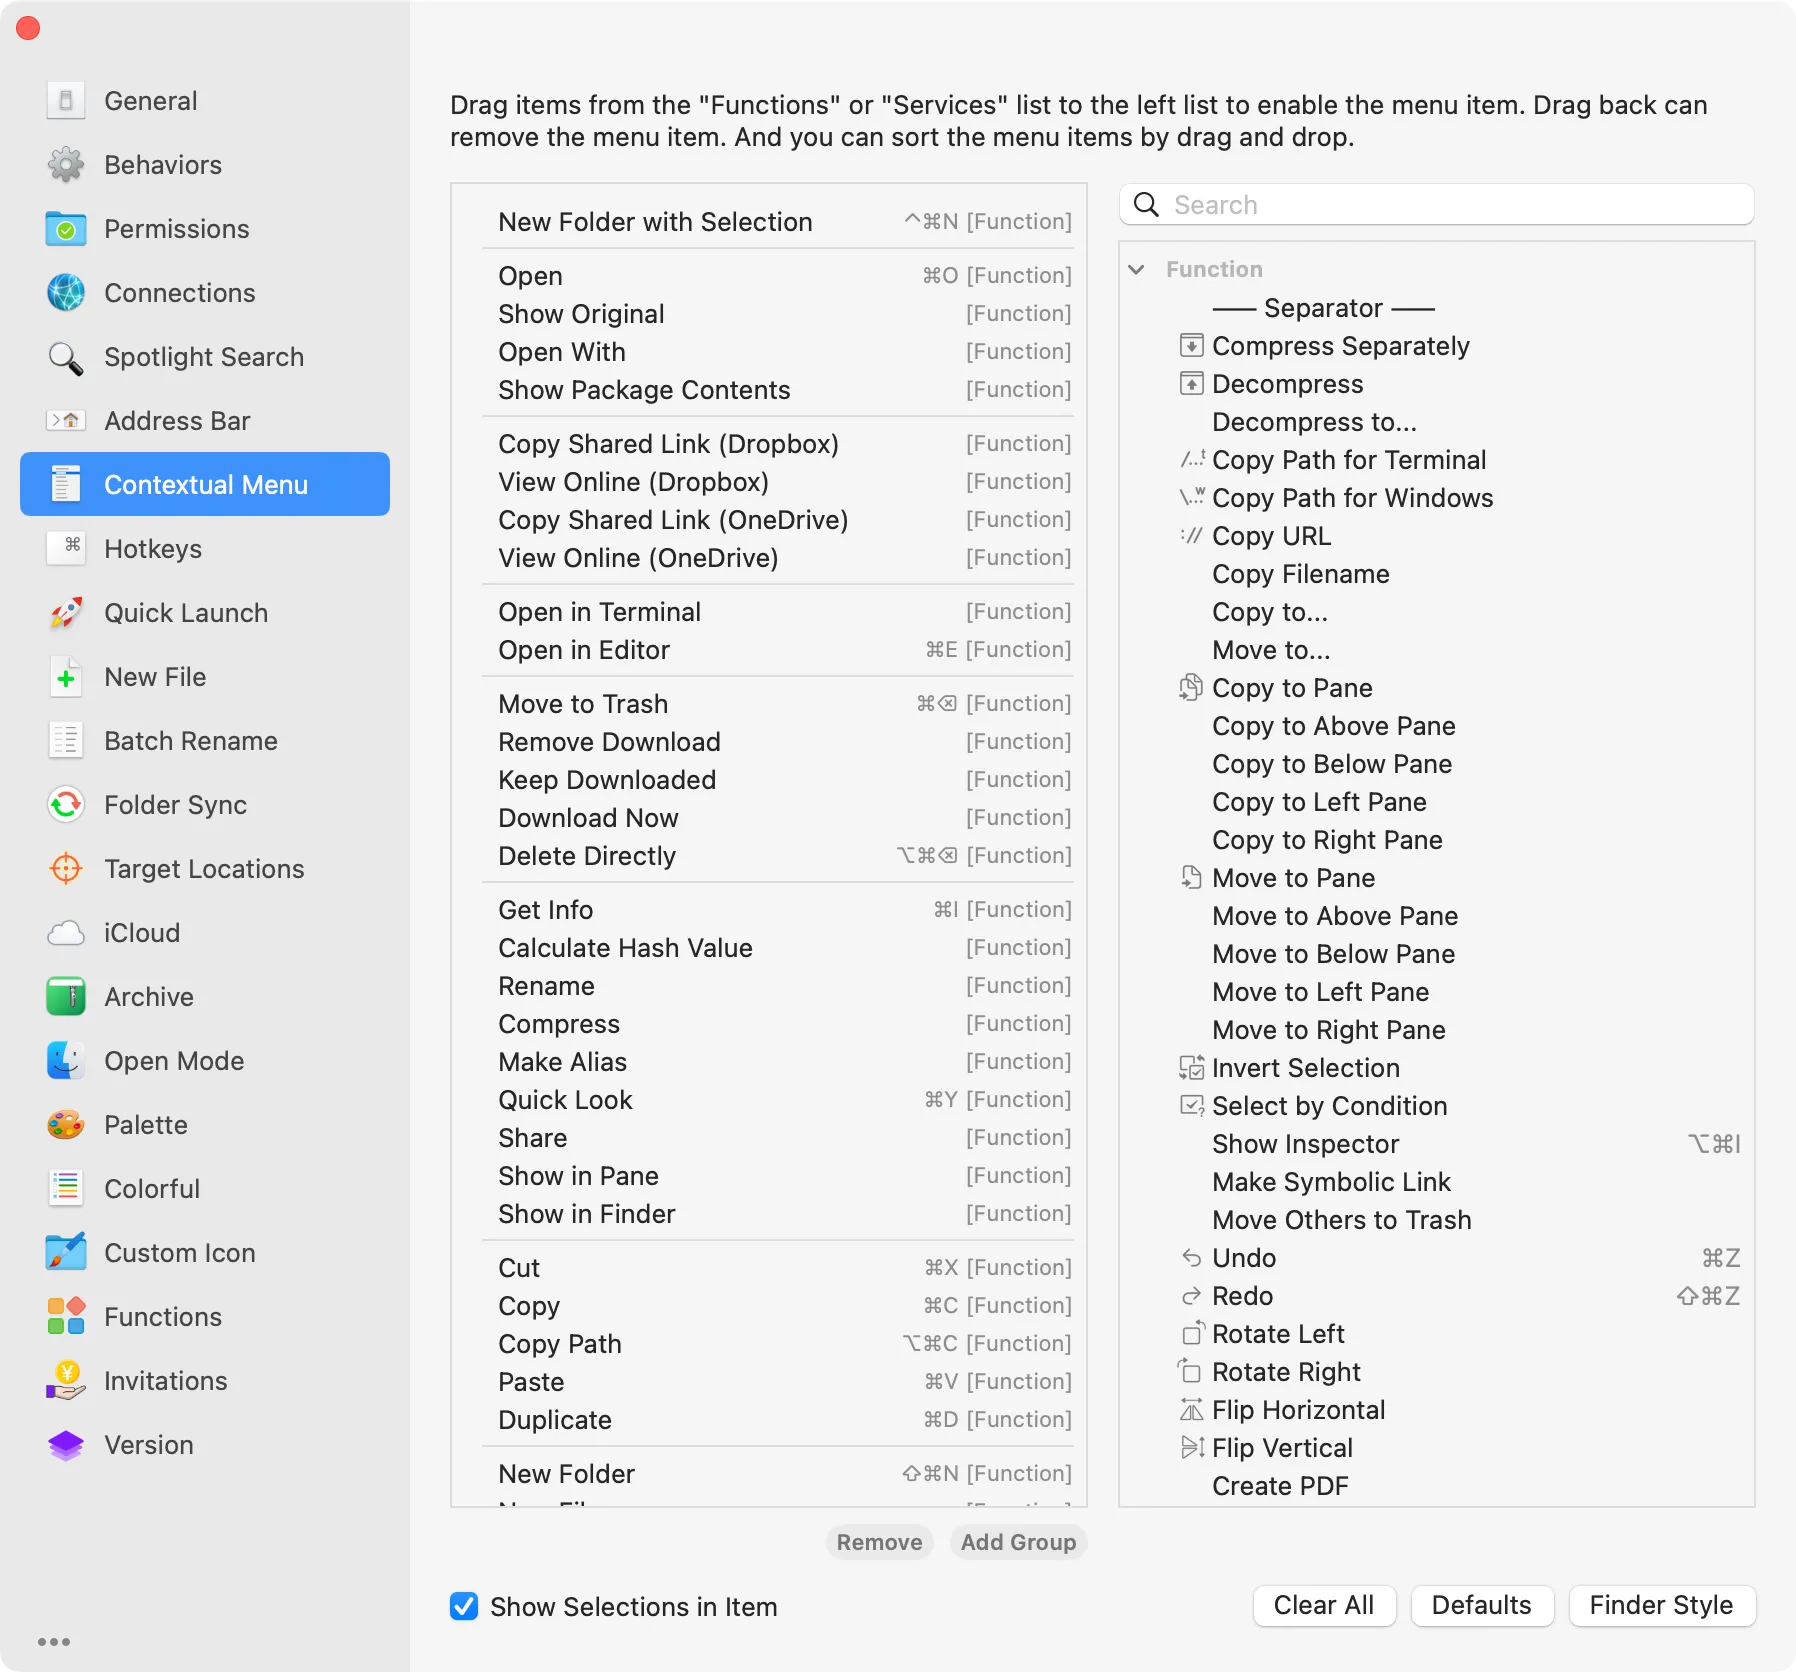
Task: Select the Spotlight Search magnifier icon
Action: [x=65, y=357]
